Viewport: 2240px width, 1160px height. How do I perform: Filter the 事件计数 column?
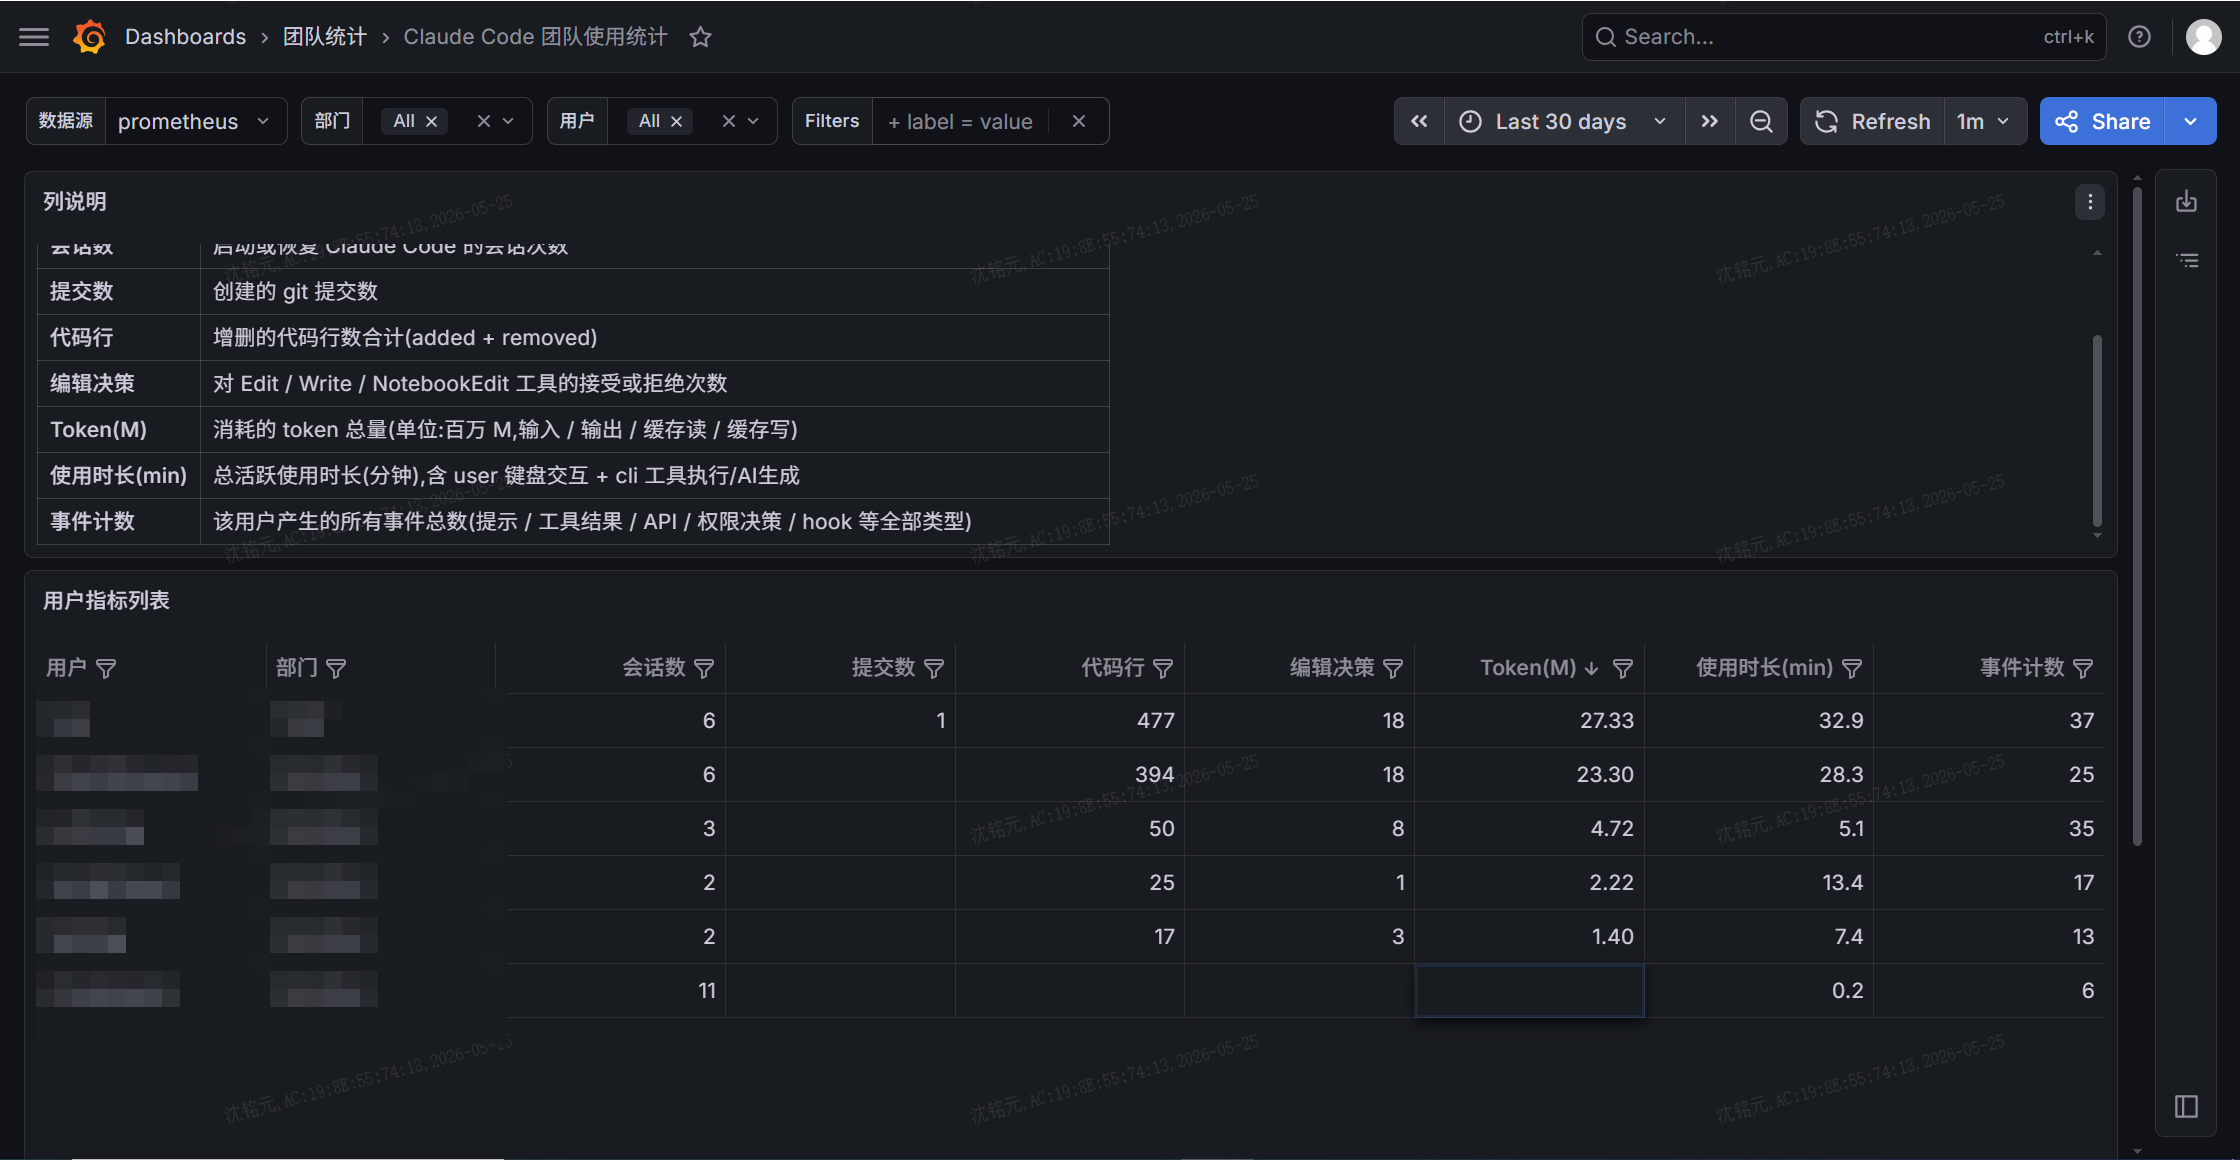click(x=2083, y=668)
